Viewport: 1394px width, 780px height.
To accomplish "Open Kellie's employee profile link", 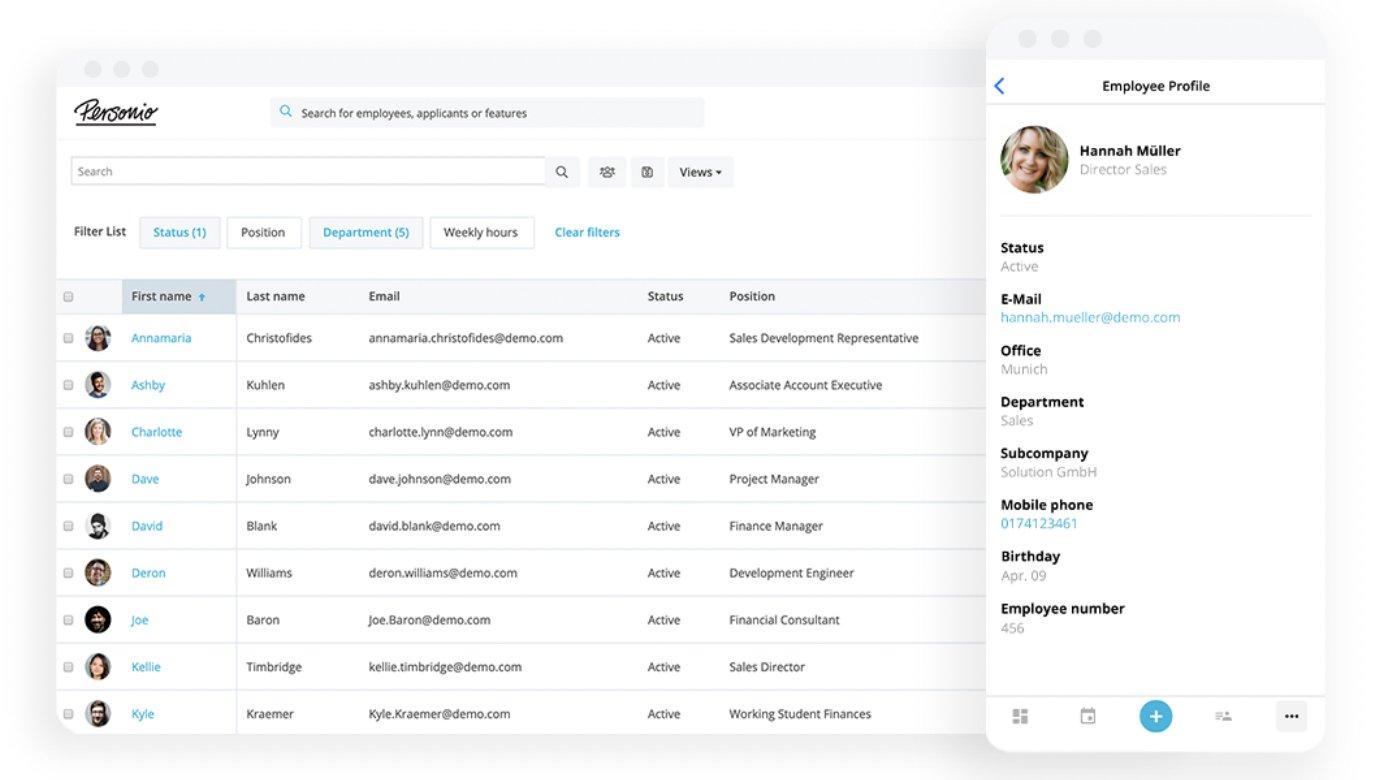I will (146, 667).
